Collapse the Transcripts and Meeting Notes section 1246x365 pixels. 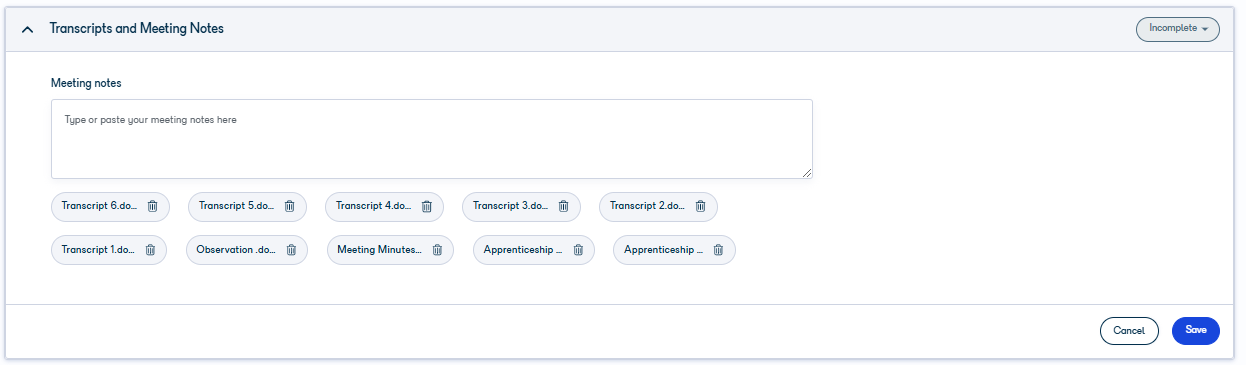click(x=28, y=29)
